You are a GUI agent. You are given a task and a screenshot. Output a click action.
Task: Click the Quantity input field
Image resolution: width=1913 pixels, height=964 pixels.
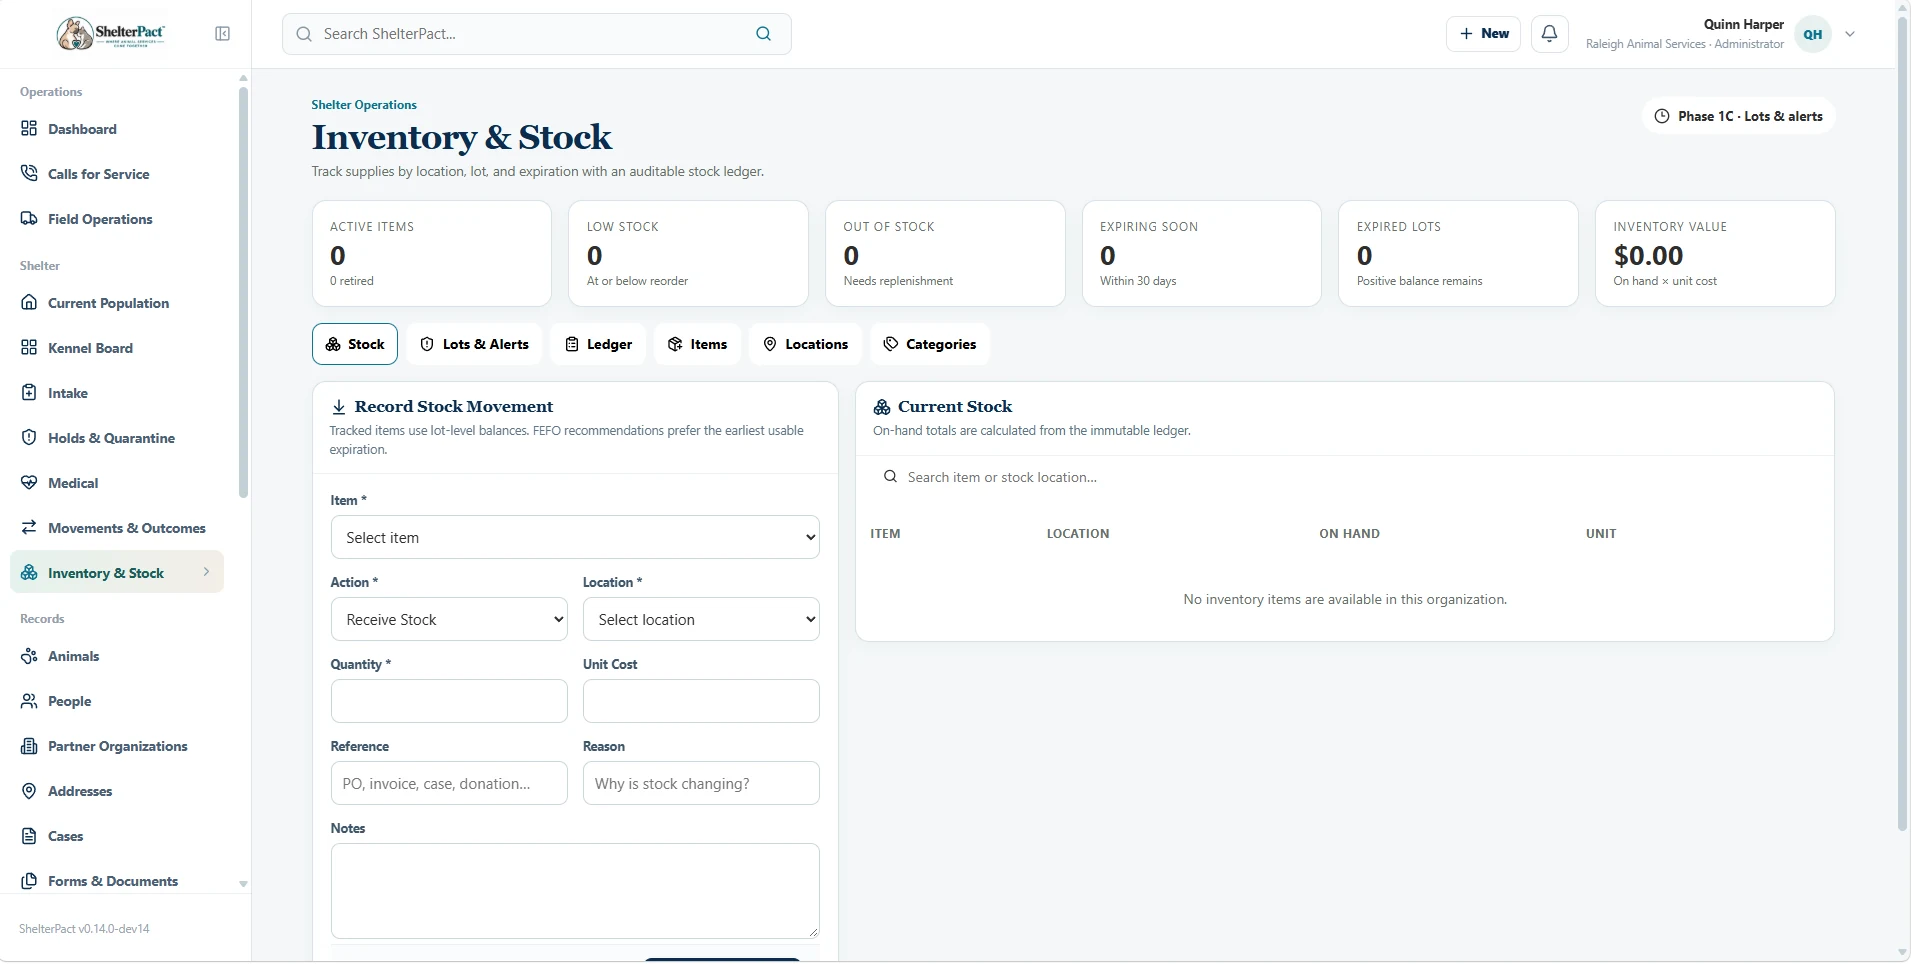(x=449, y=702)
